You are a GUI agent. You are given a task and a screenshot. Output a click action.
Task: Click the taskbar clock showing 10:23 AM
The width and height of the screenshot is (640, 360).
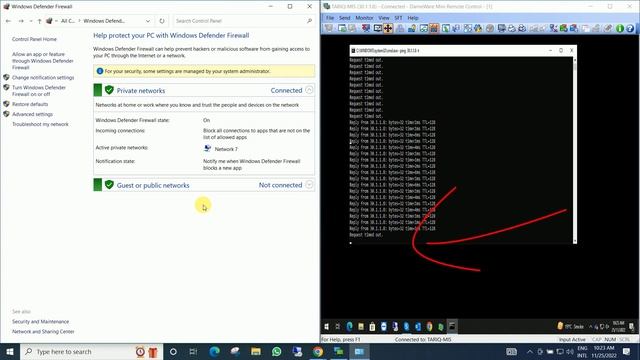[604, 351]
